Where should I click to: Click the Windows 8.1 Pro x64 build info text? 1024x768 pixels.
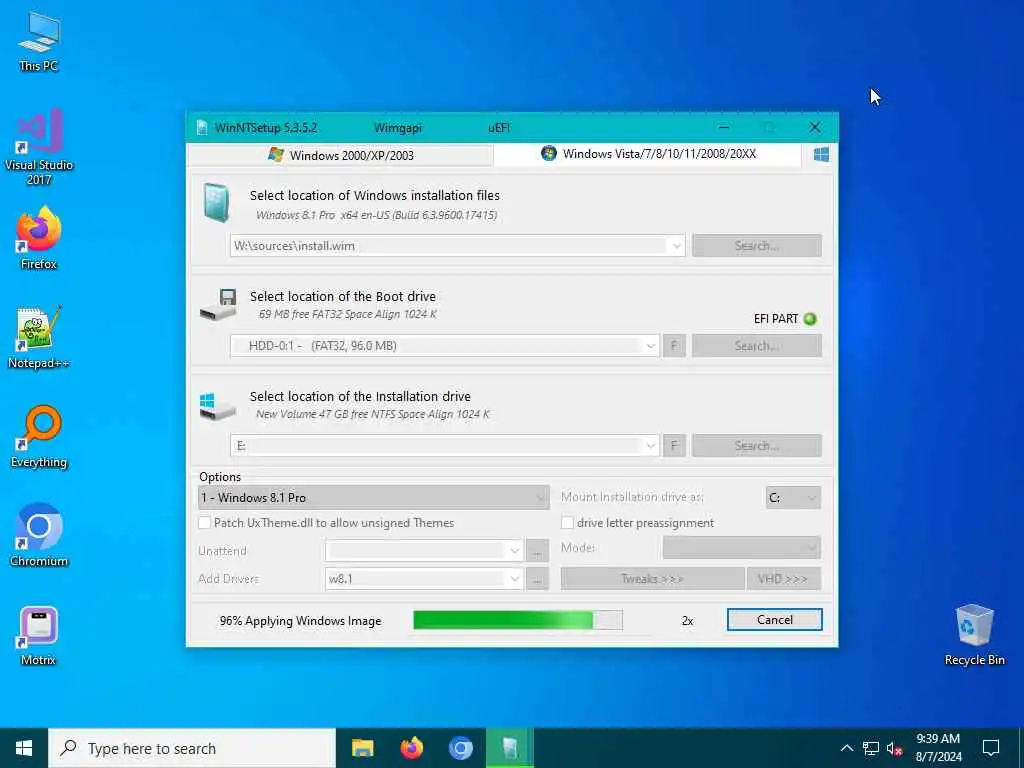click(376, 215)
